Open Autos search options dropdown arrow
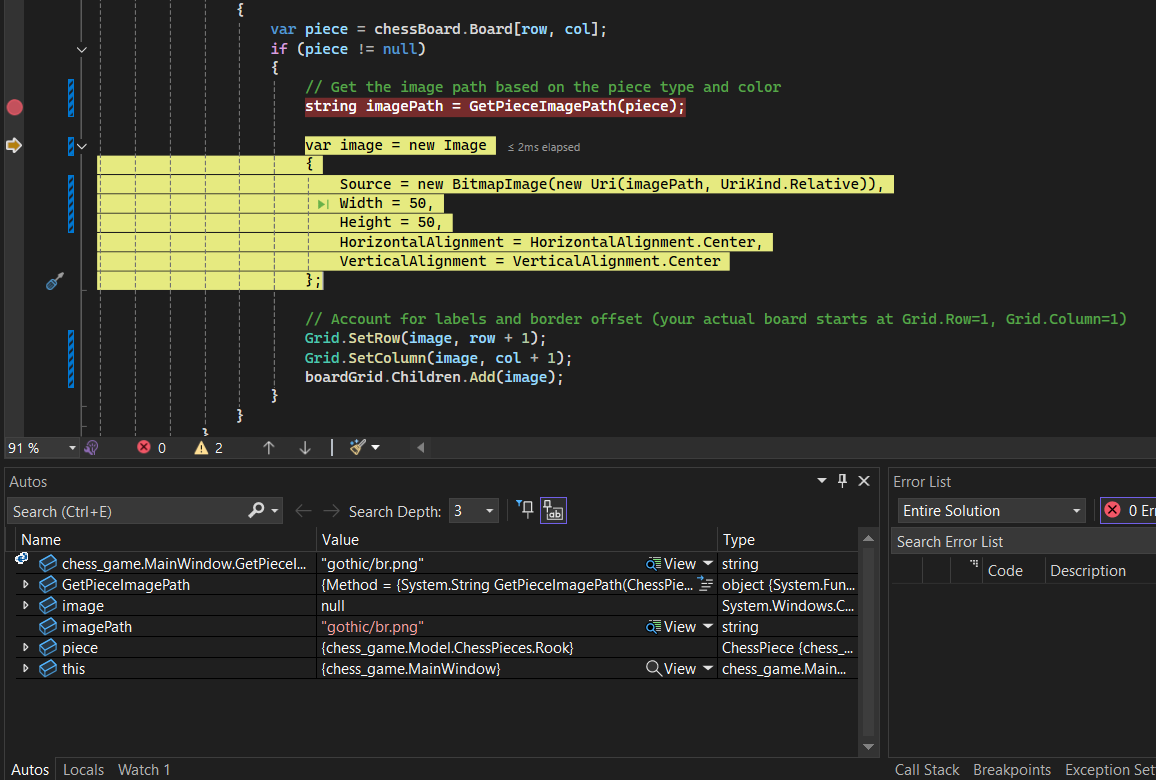Image resolution: width=1156 pixels, height=780 pixels. point(275,510)
